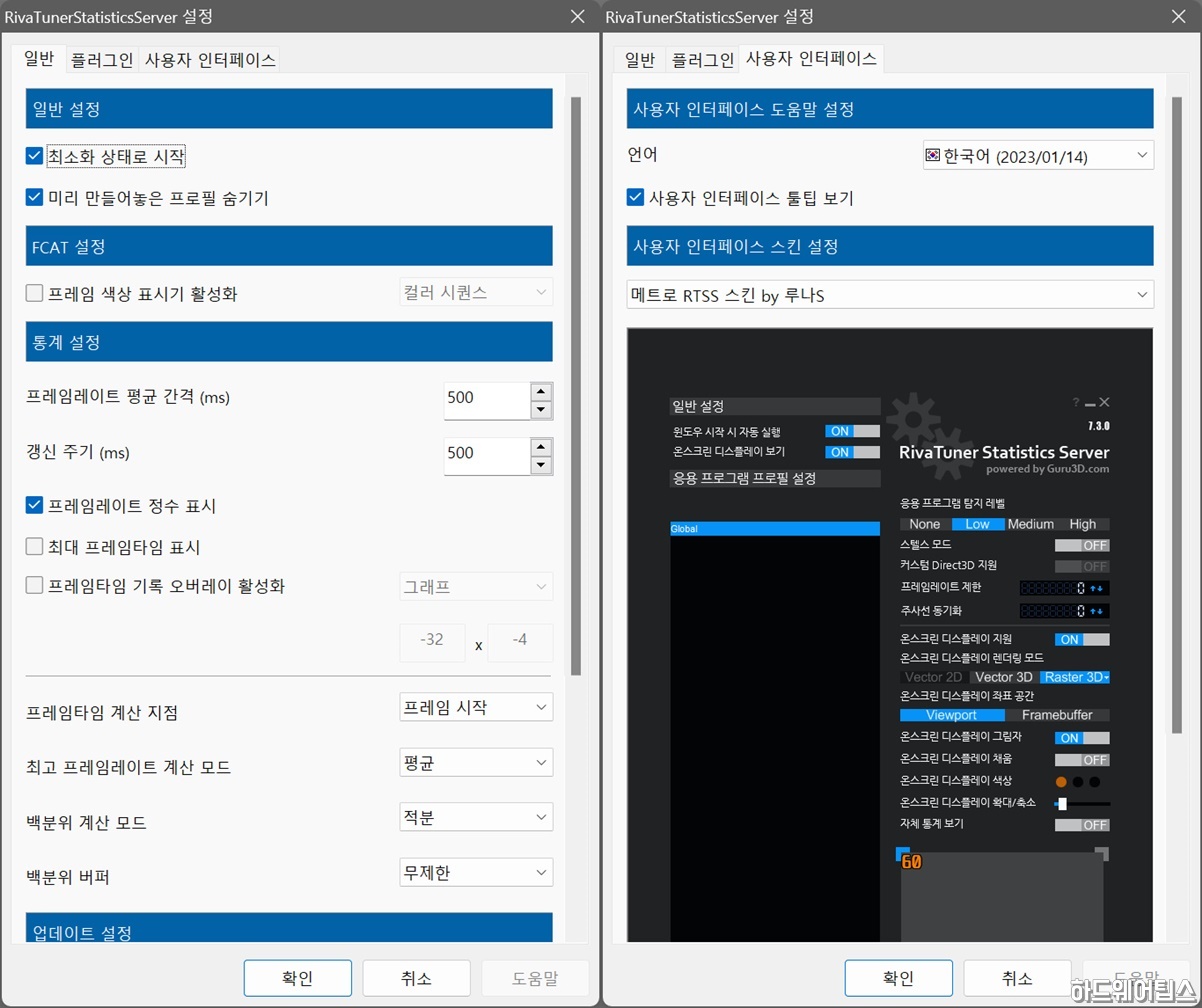Open 최고 프레임레이트 계산 모드 dropdown showing 평균
Viewport: 1202px width, 1008px height.
[476, 763]
